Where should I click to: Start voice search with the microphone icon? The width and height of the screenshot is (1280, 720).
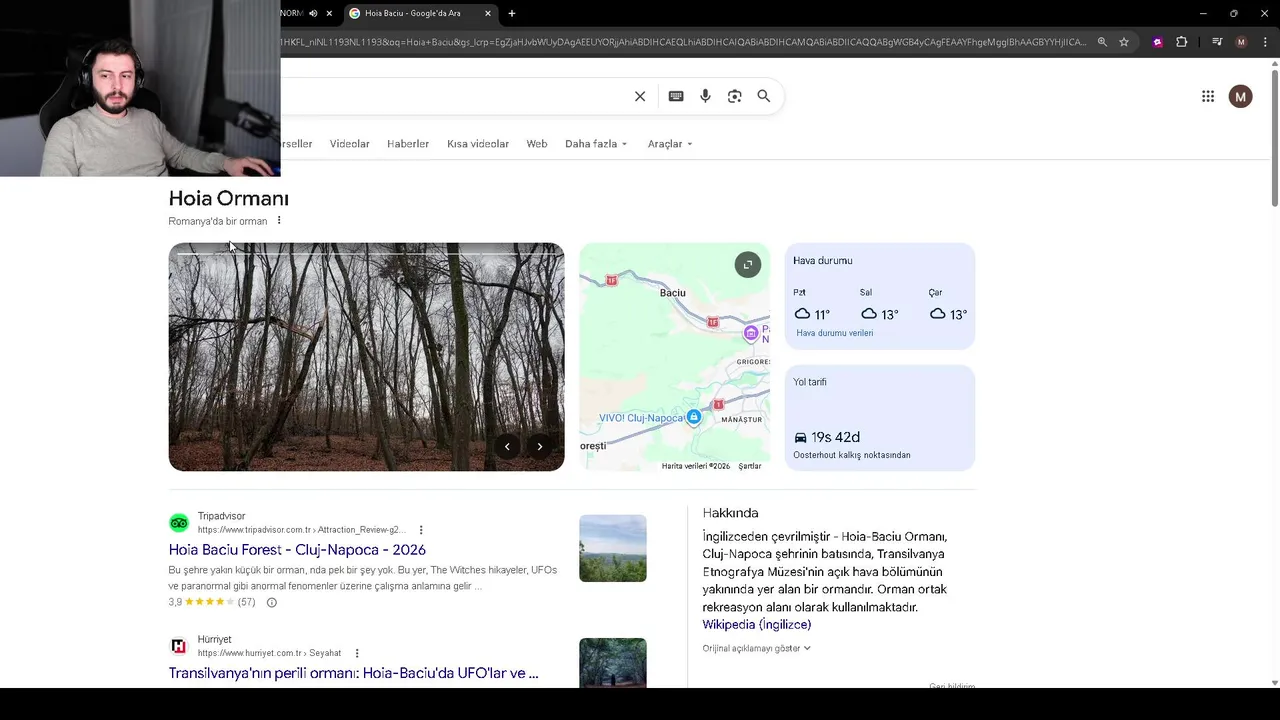(705, 96)
